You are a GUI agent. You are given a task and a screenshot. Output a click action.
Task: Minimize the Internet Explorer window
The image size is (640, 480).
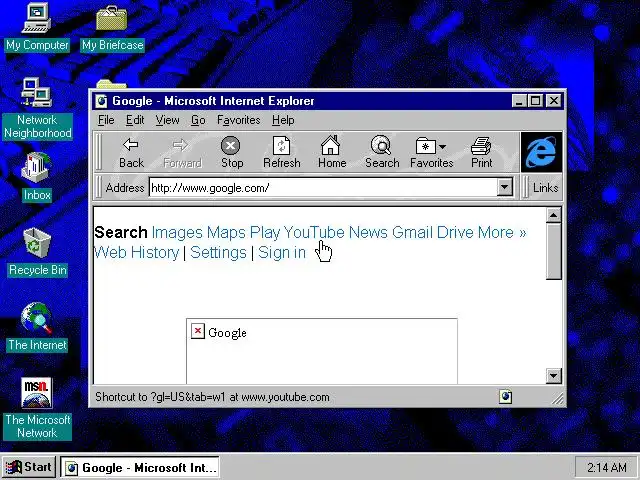point(519,101)
